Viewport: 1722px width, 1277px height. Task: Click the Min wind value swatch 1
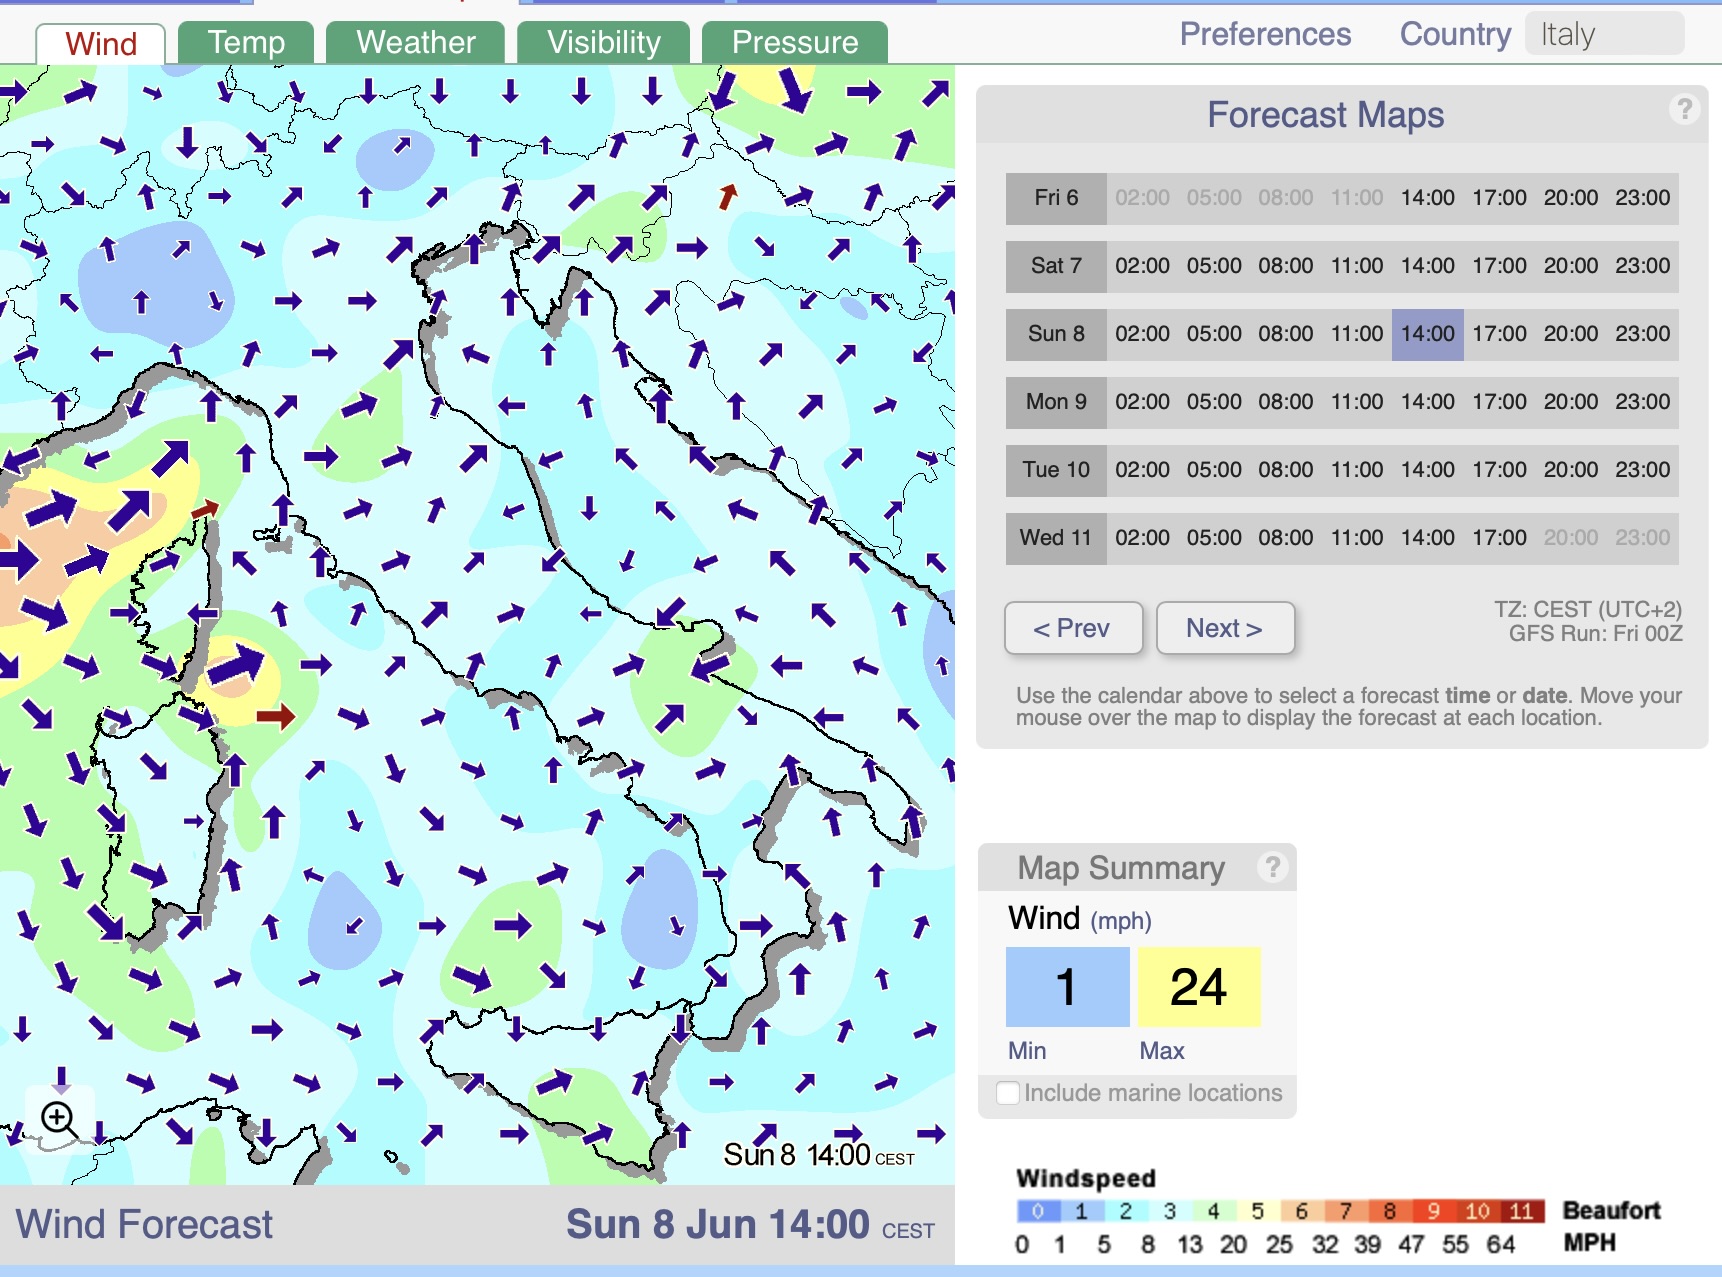pyautogui.click(x=1067, y=987)
